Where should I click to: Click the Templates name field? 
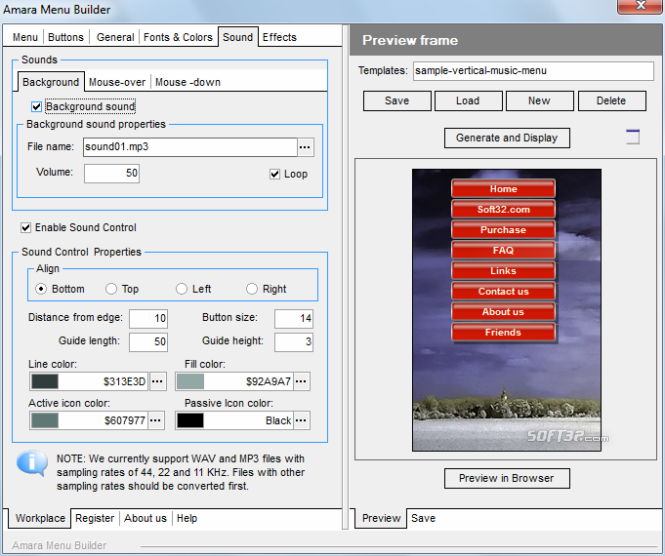coord(534,71)
